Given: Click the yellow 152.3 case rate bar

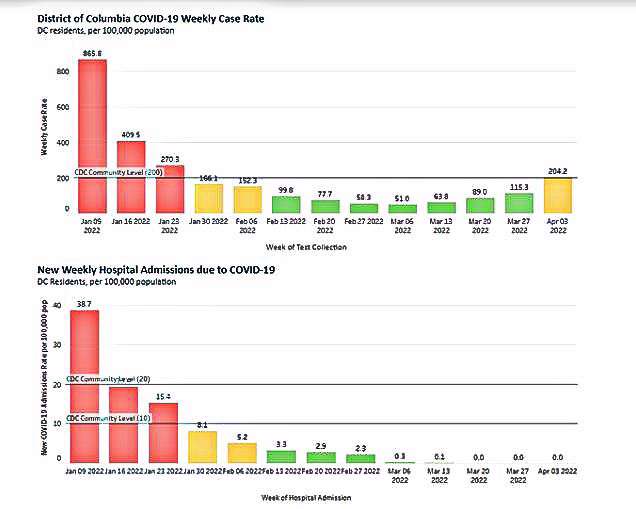Looking at the screenshot, I should pos(247,199).
